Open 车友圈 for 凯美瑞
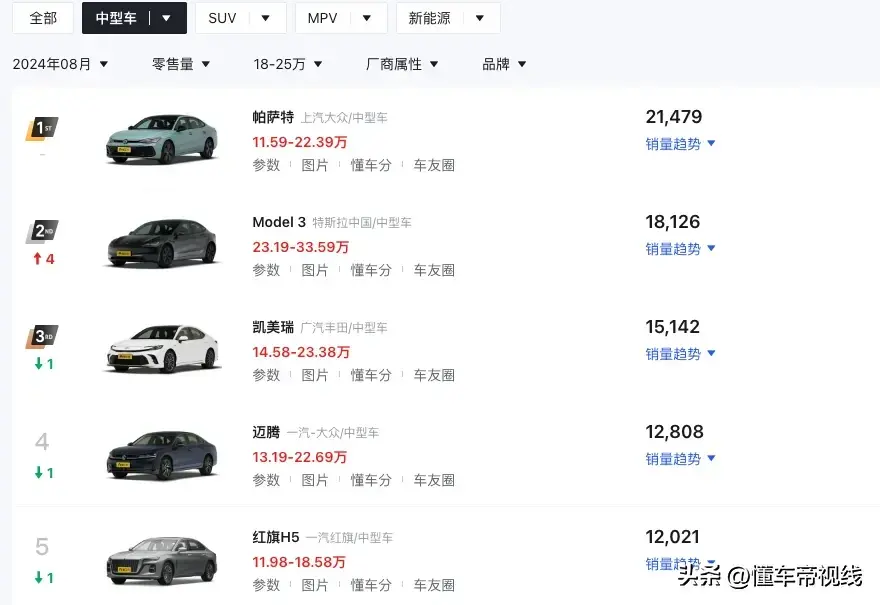The width and height of the screenshot is (880, 605). pos(434,375)
